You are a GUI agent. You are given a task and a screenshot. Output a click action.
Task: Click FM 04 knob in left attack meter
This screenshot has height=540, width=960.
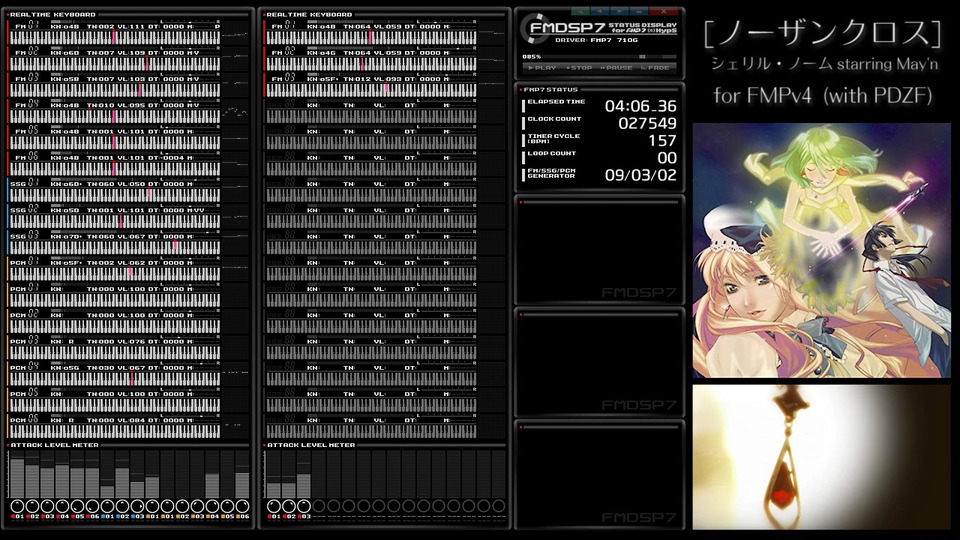[62, 506]
